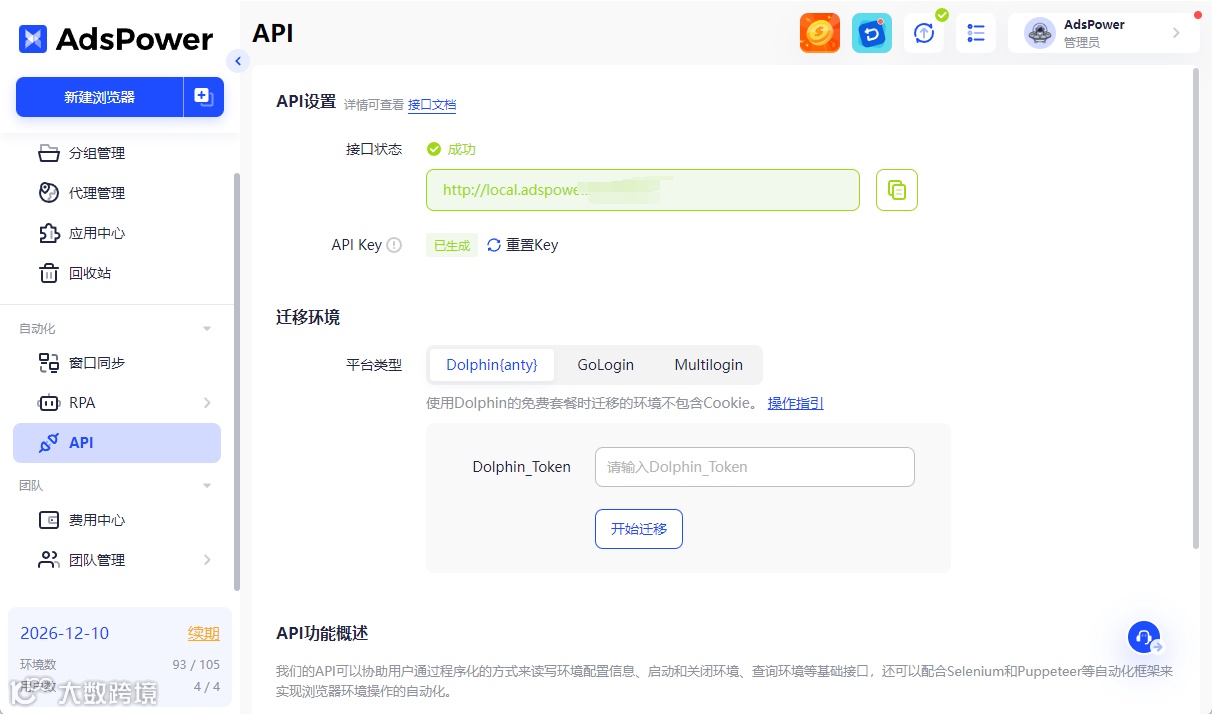
Task: Focus the Dolphin_Token input field
Action: 755,467
